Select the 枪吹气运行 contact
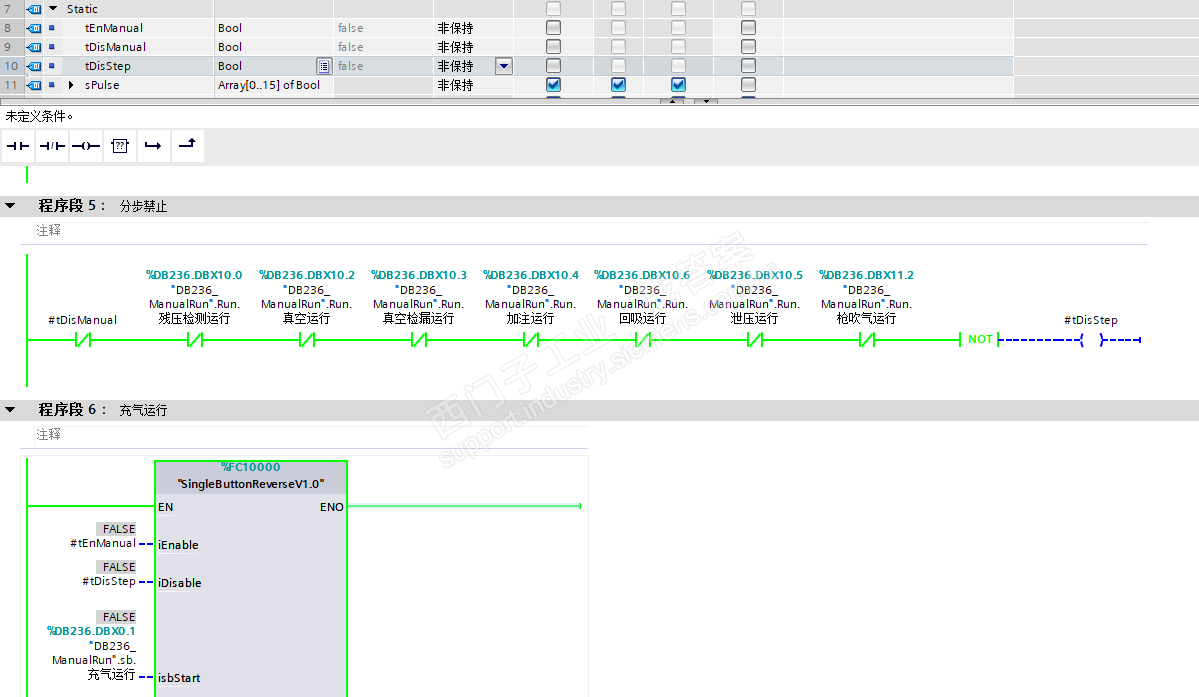Image resolution: width=1199 pixels, height=697 pixels. click(866, 340)
